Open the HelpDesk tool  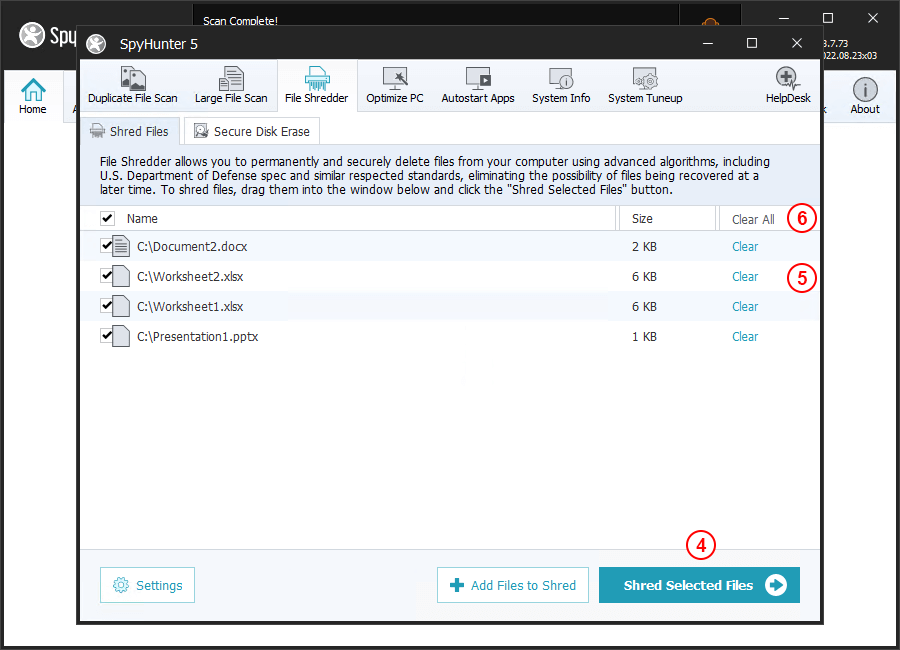[x=790, y=86]
